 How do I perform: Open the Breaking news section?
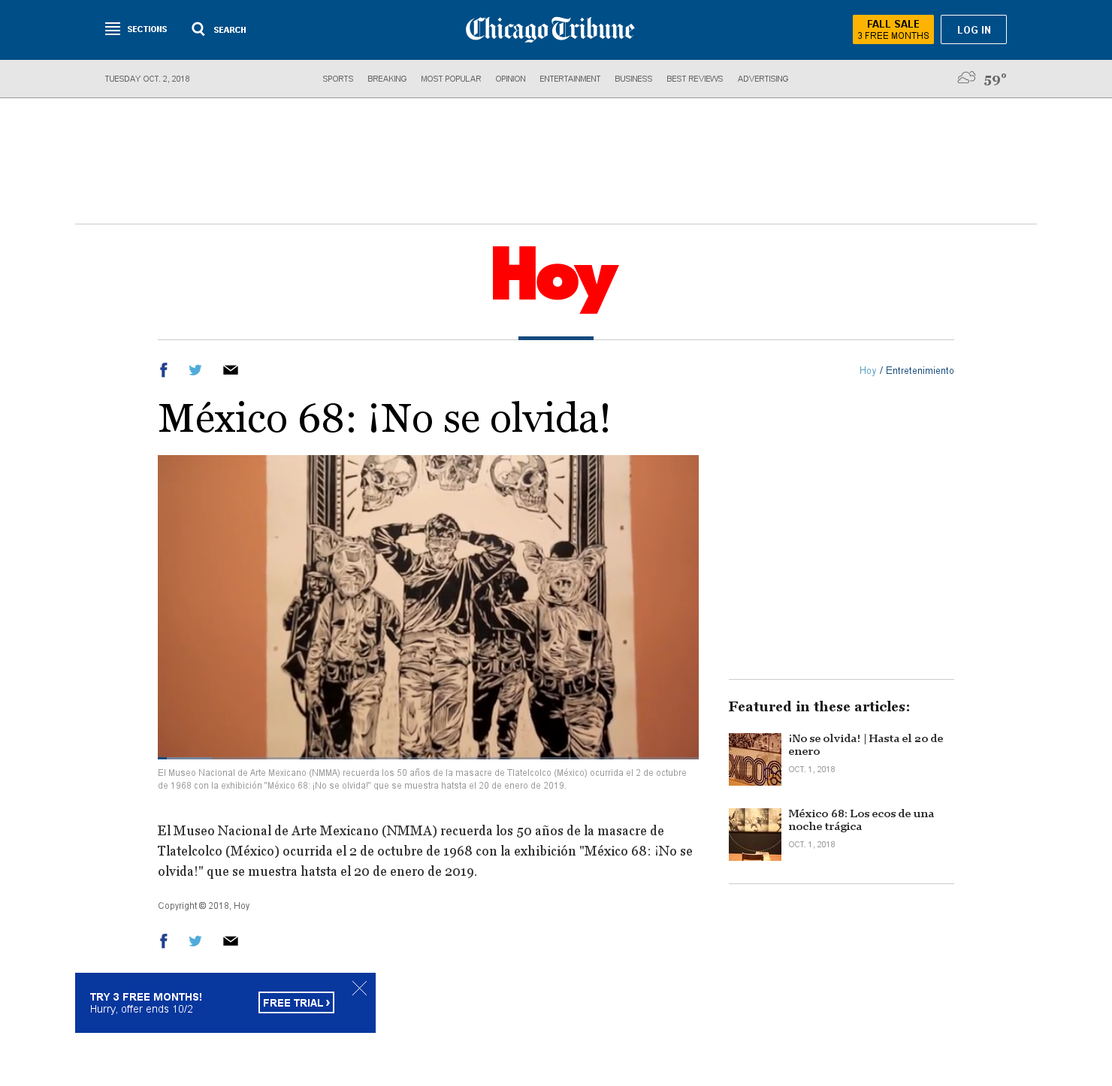point(387,79)
